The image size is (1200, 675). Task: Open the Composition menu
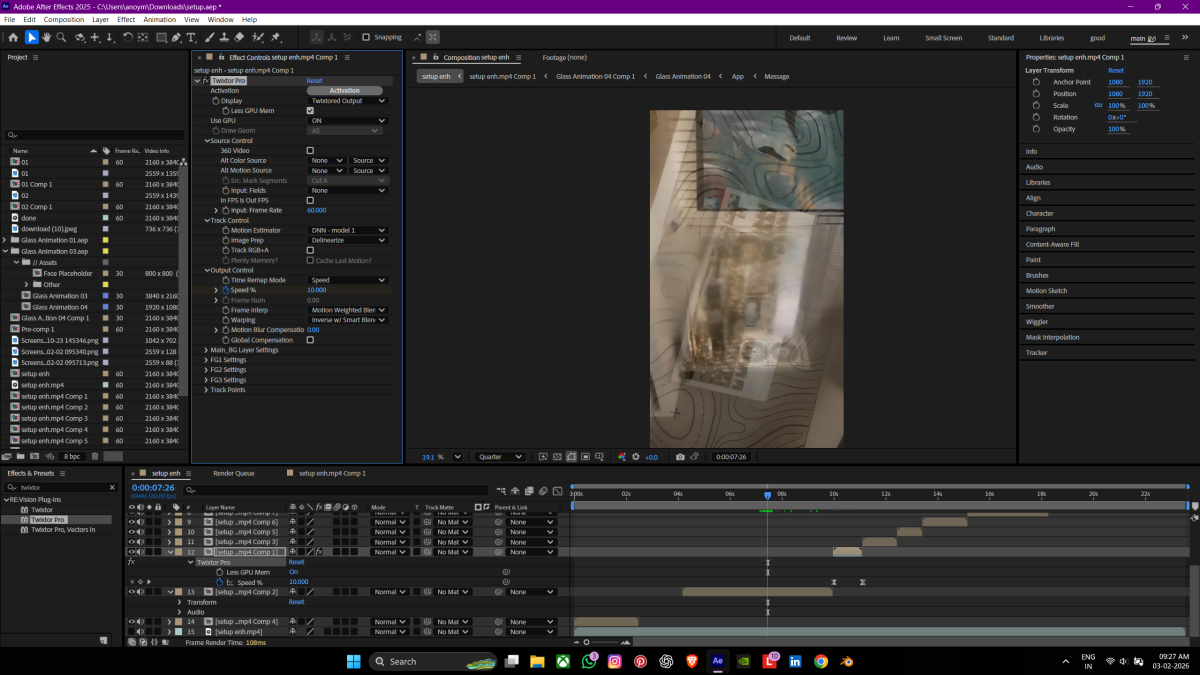pos(64,19)
